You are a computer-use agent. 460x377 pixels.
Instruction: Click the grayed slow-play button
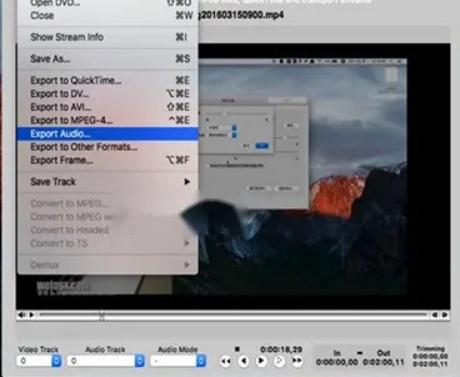pos(279,361)
